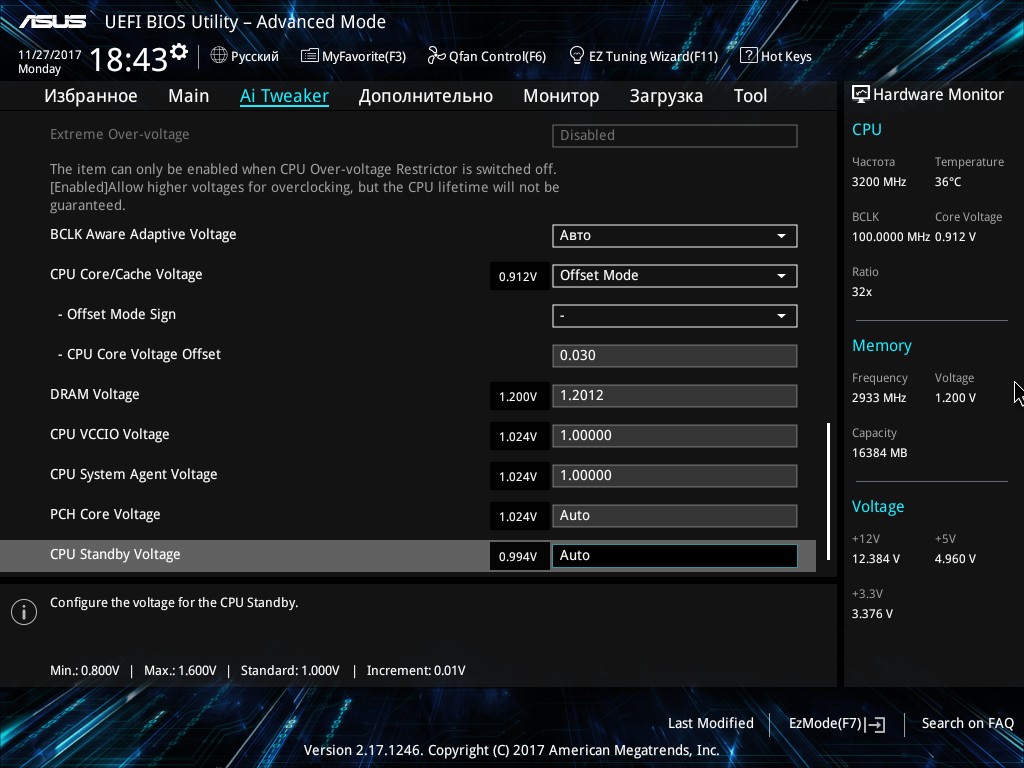This screenshot has height=768, width=1024.
Task: Open Search on FAQ
Action: (x=967, y=723)
